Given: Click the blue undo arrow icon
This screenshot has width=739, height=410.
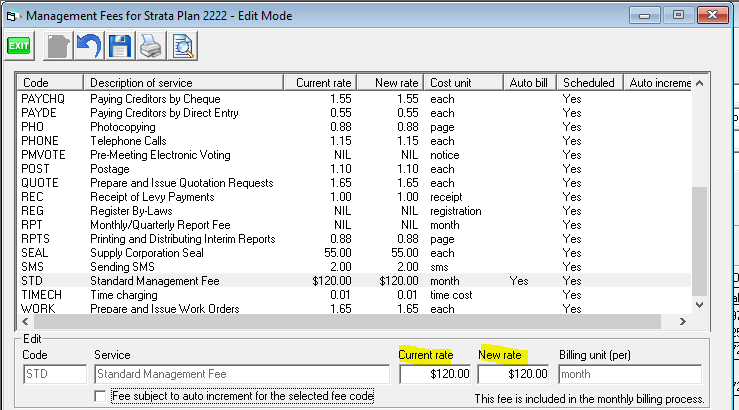Looking at the screenshot, I should click(x=89, y=46).
